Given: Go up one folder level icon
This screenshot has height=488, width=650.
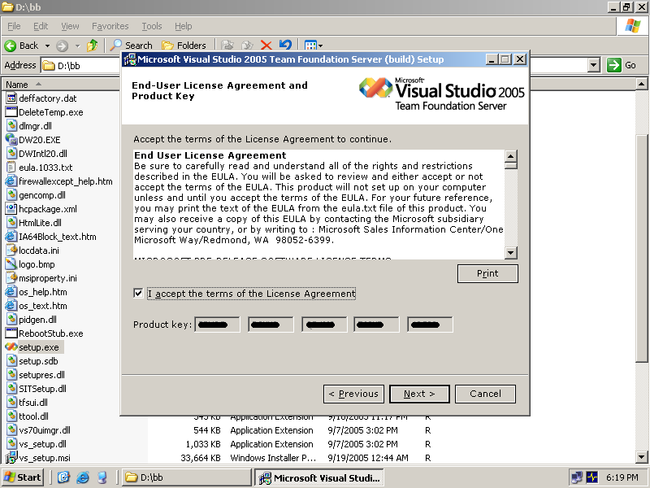Looking at the screenshot, I should click(92, 45).
